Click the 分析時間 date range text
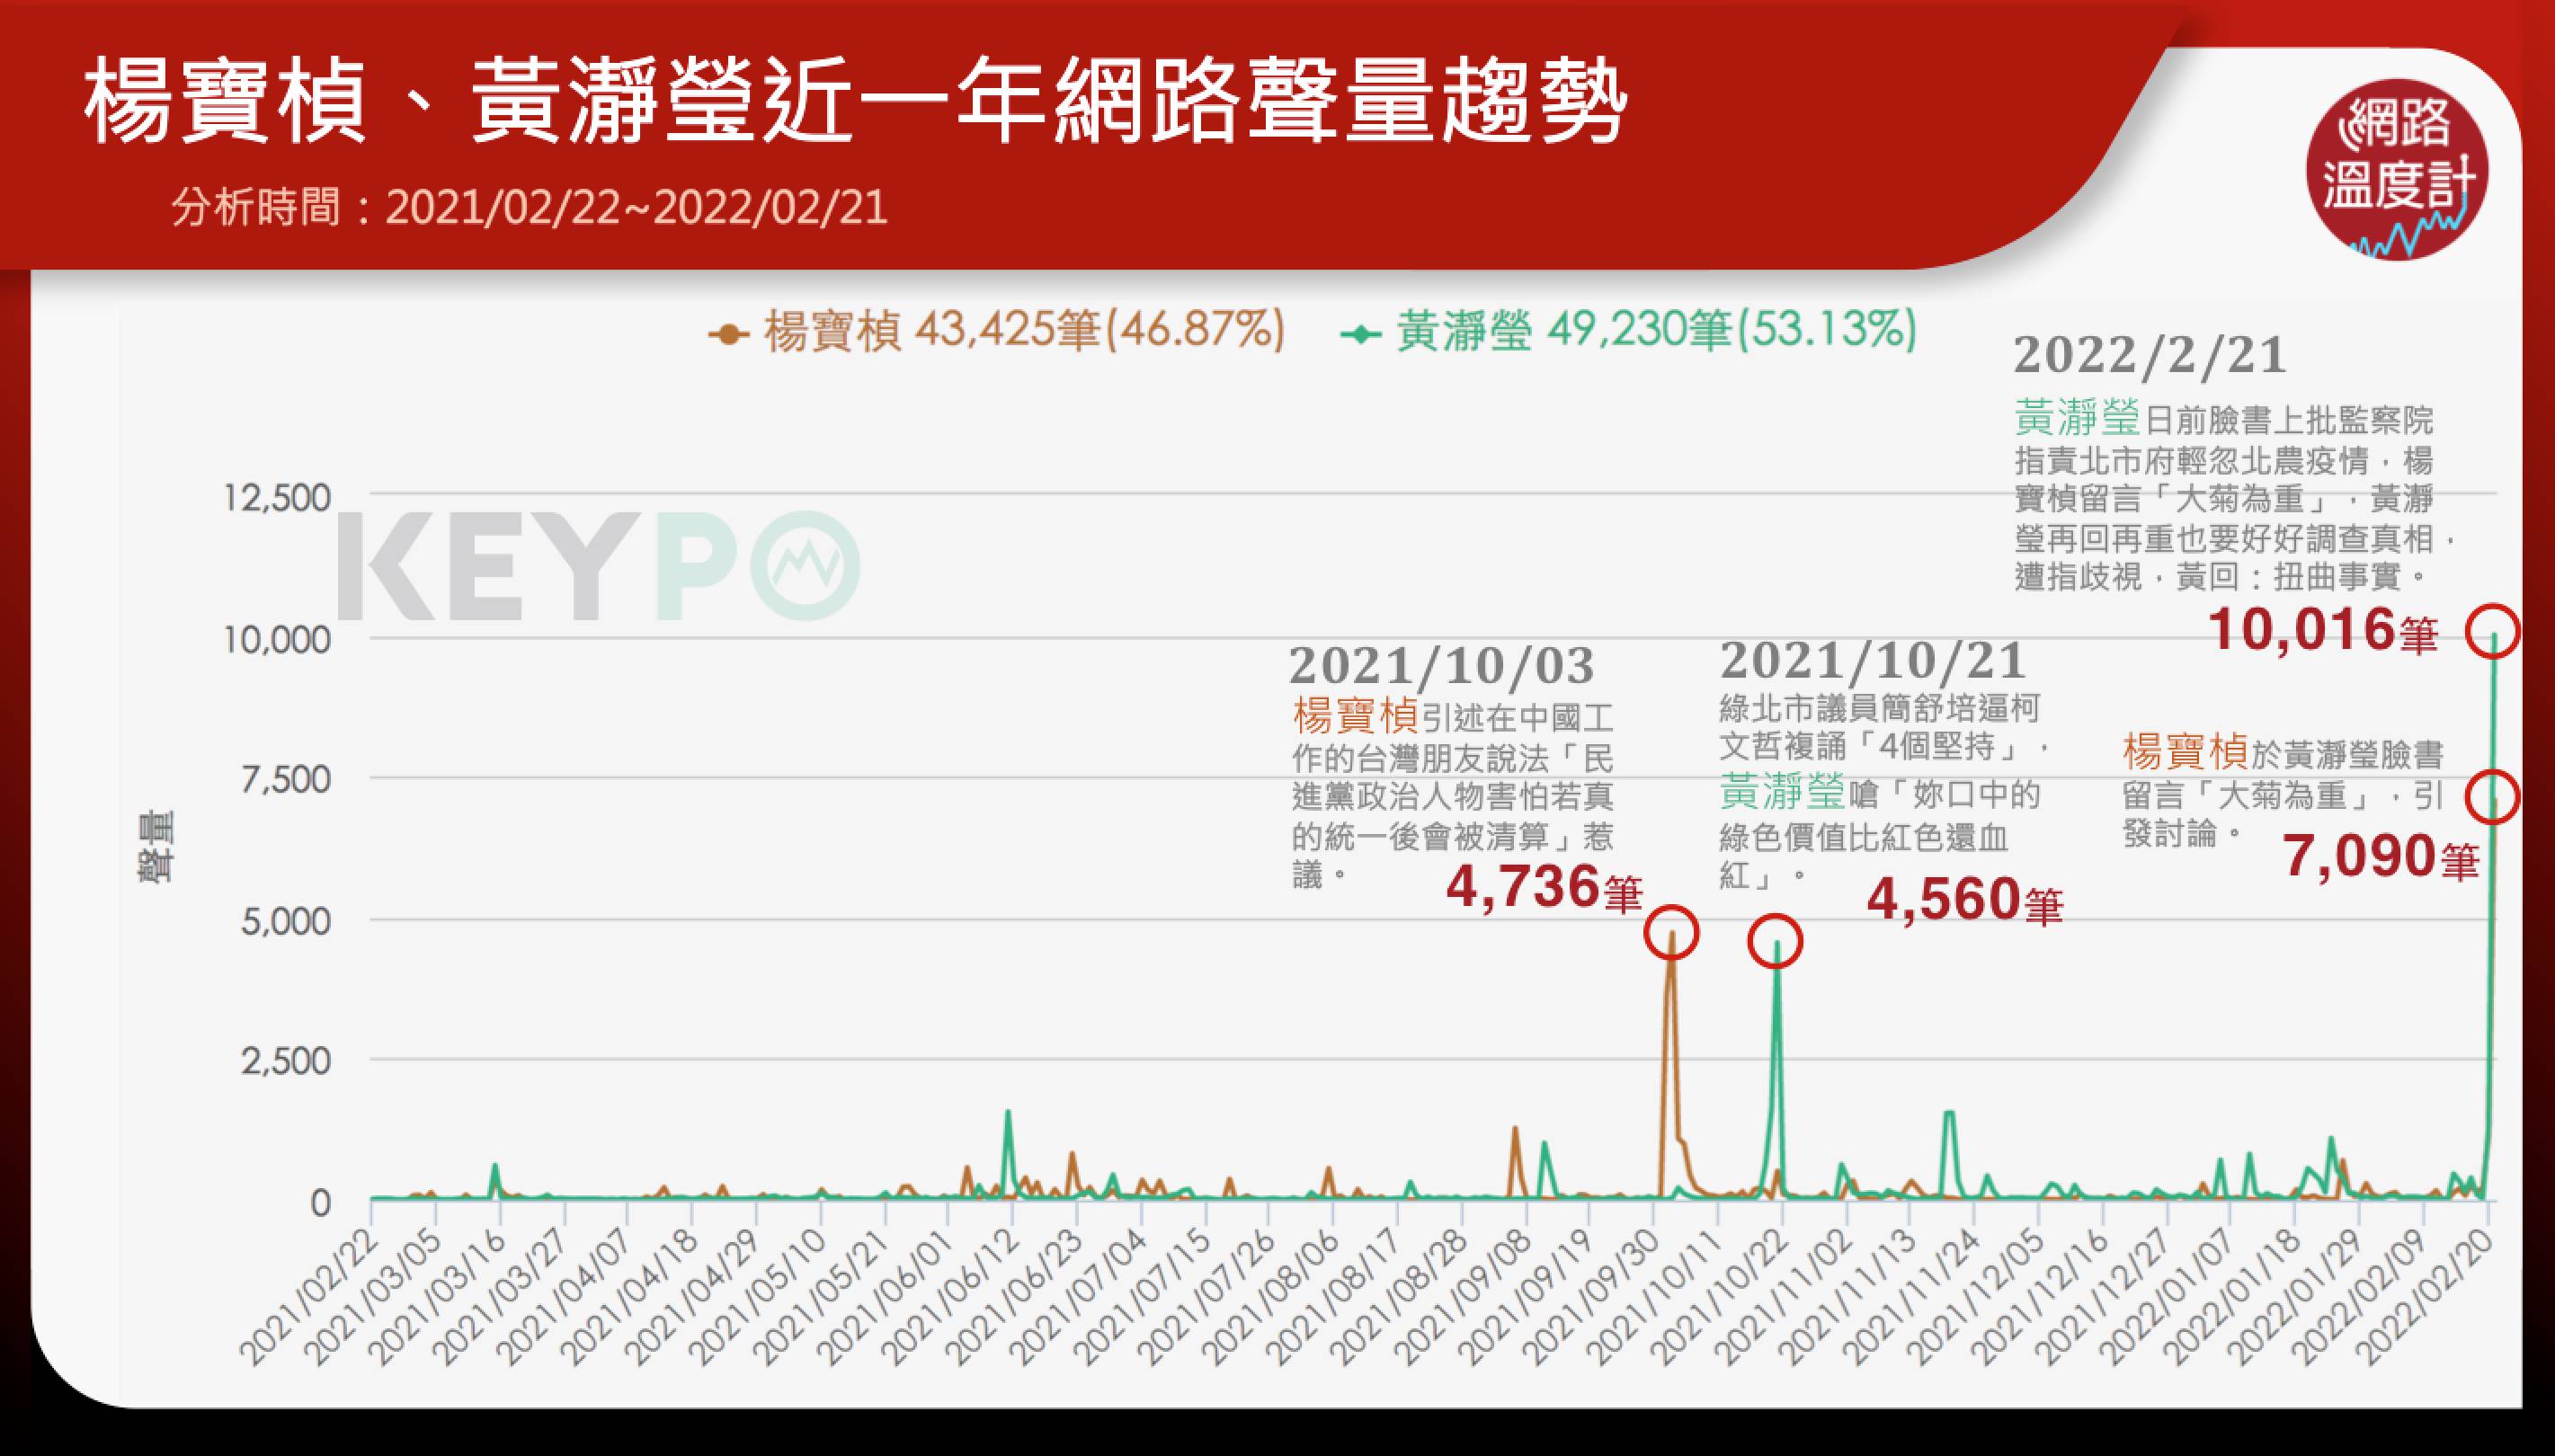The image size is (2555, 1456). 529,208
